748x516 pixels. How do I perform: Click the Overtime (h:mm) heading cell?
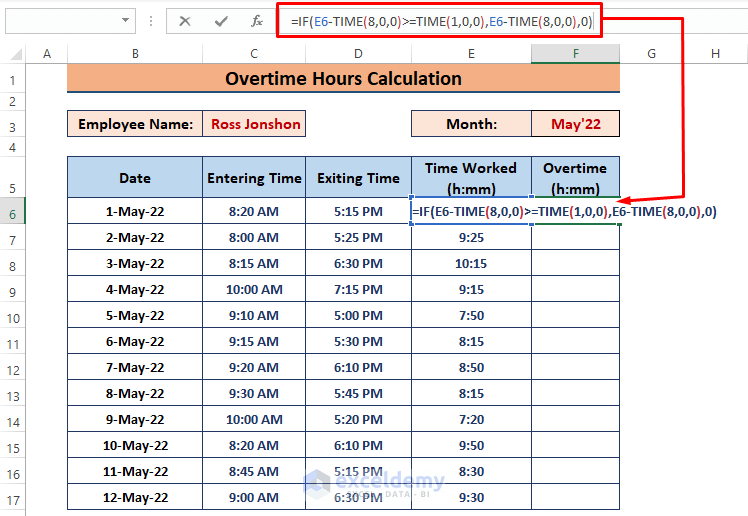coord(575,177)
